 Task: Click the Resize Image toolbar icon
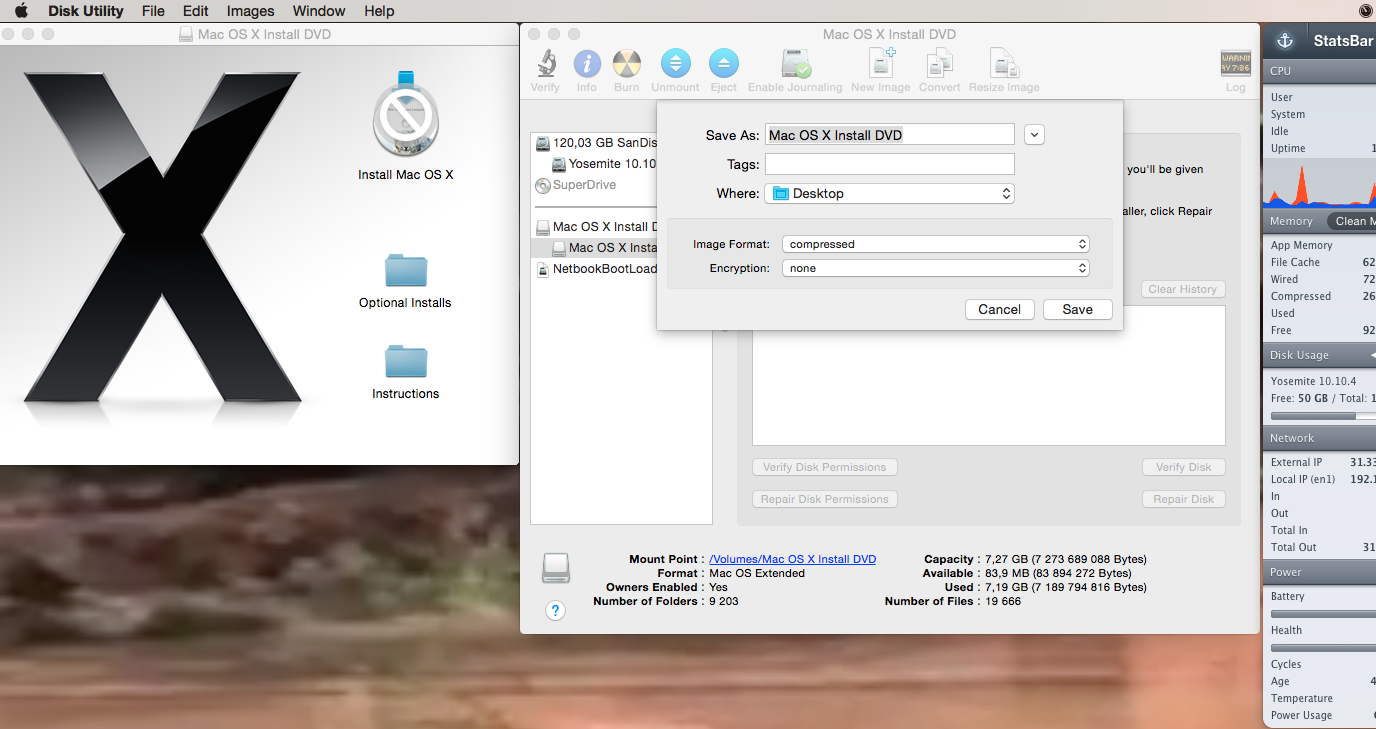[x=1004, y=64]
